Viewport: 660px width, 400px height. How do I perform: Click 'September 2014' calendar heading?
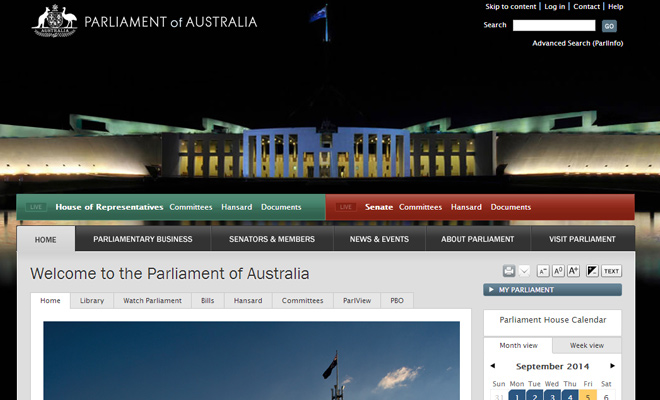[552, 366]
